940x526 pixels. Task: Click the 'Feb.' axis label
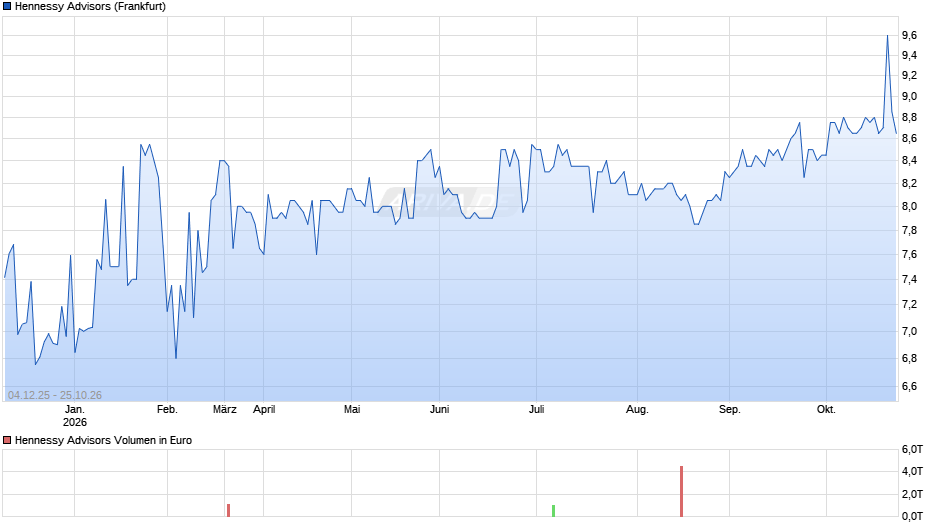tap(167, 410)
